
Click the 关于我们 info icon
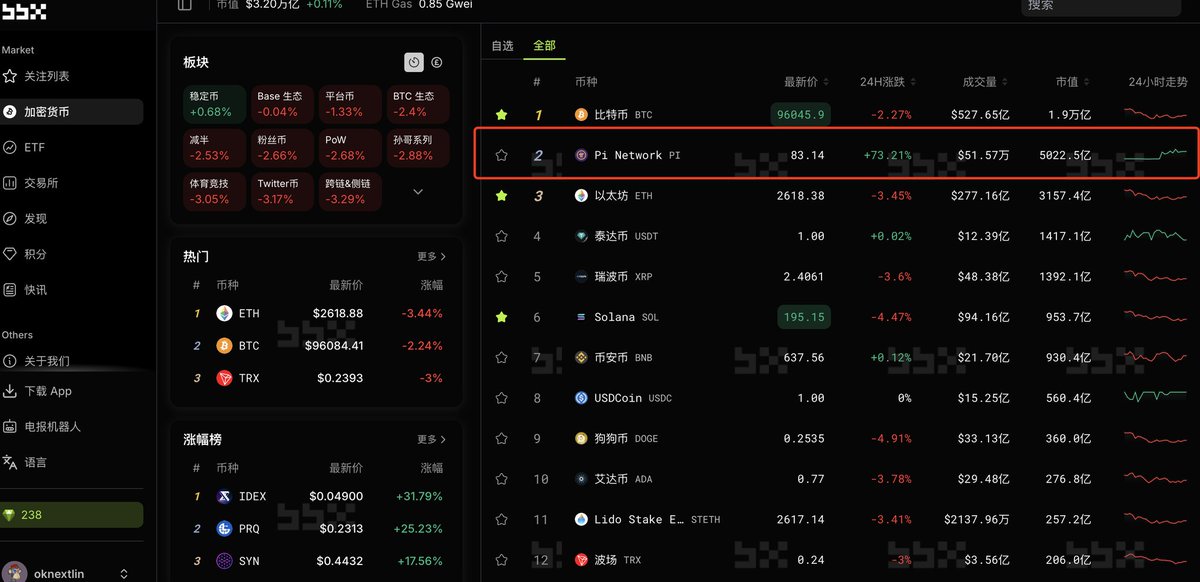pos(10,361)
